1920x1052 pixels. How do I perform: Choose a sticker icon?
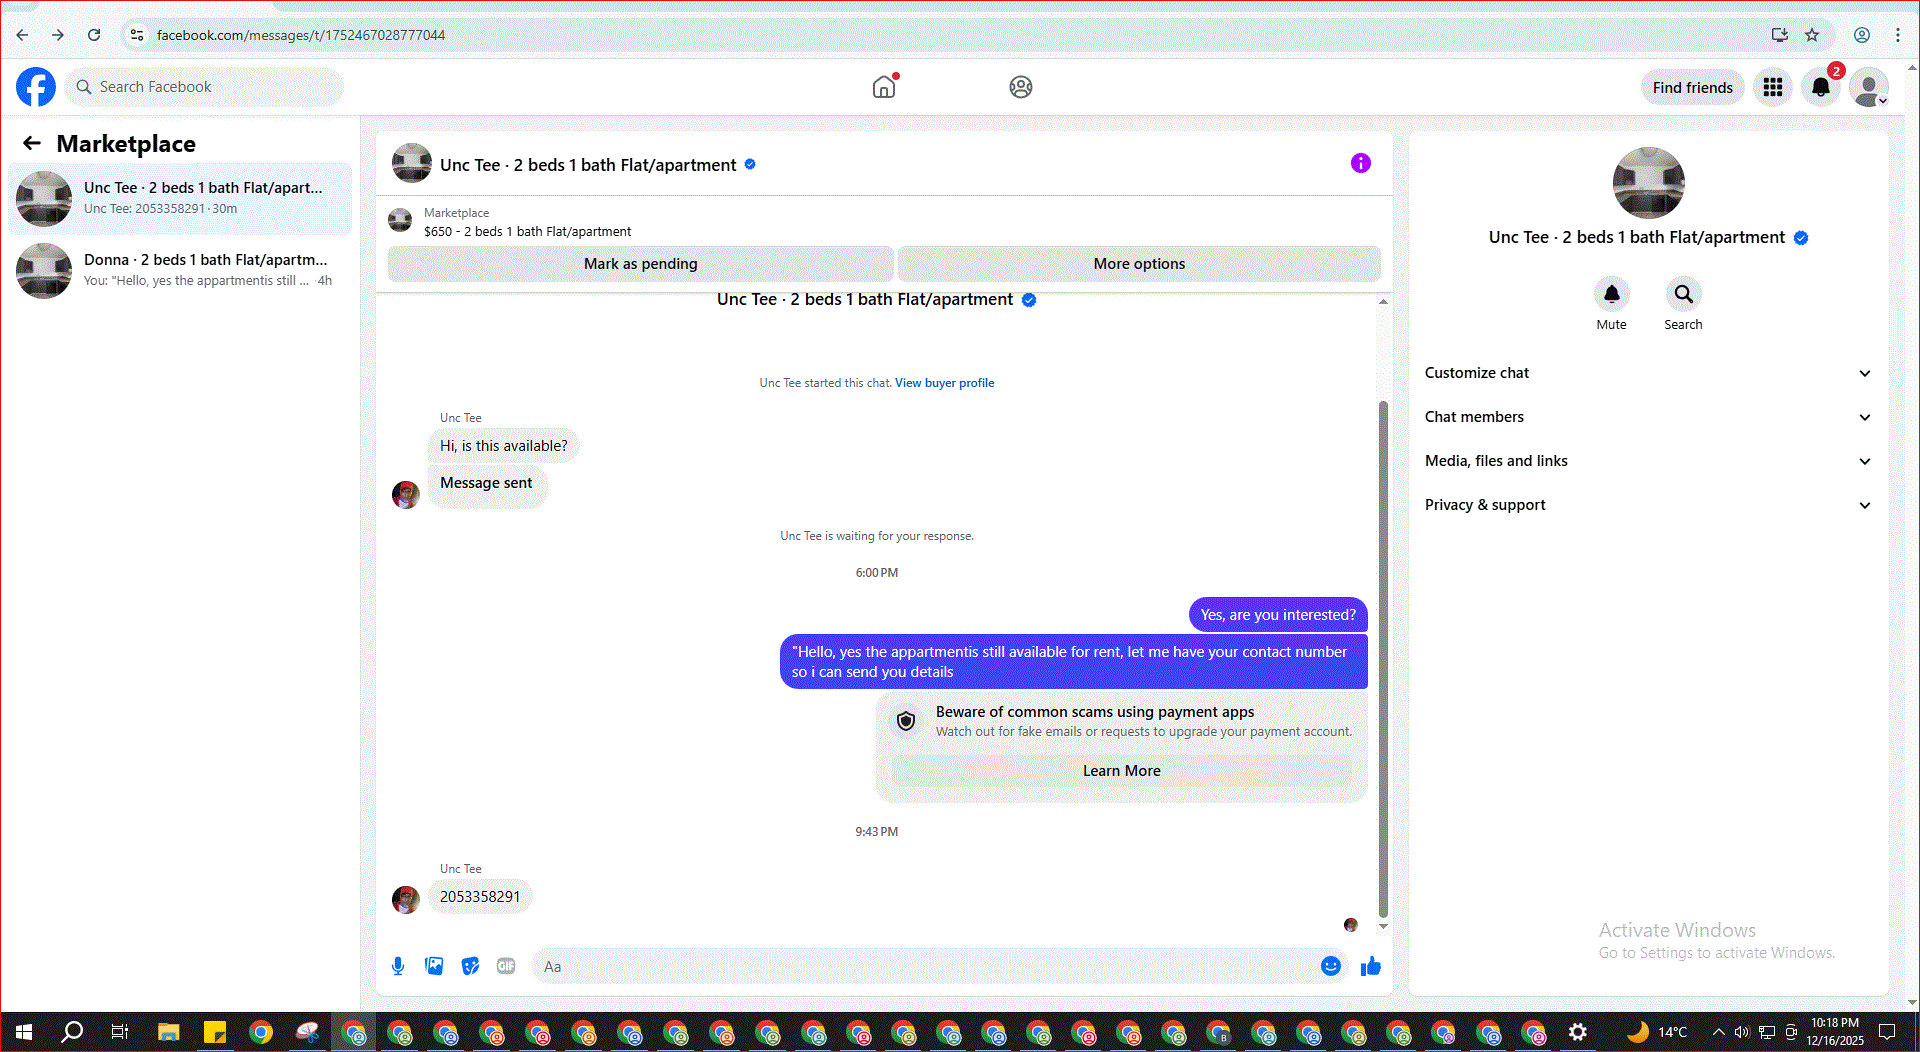[x=470, y=966]
